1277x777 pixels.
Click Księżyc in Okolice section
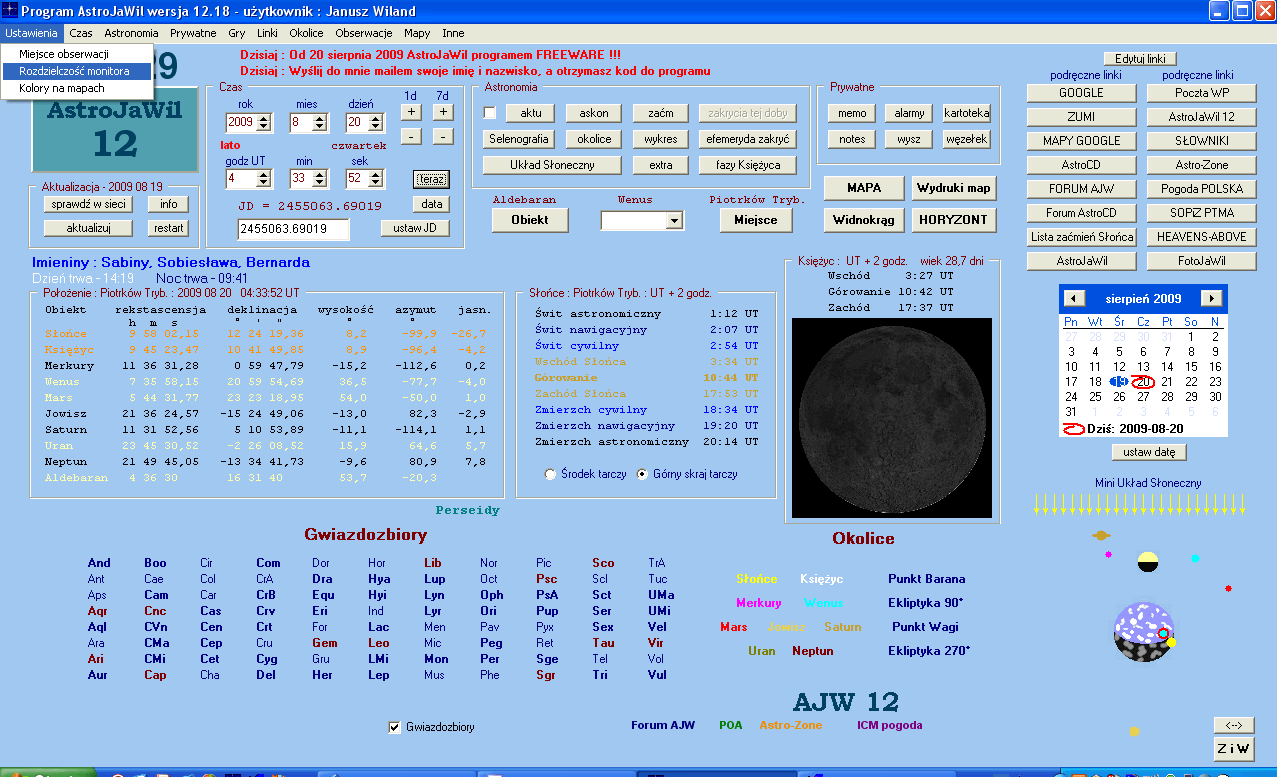821,579
